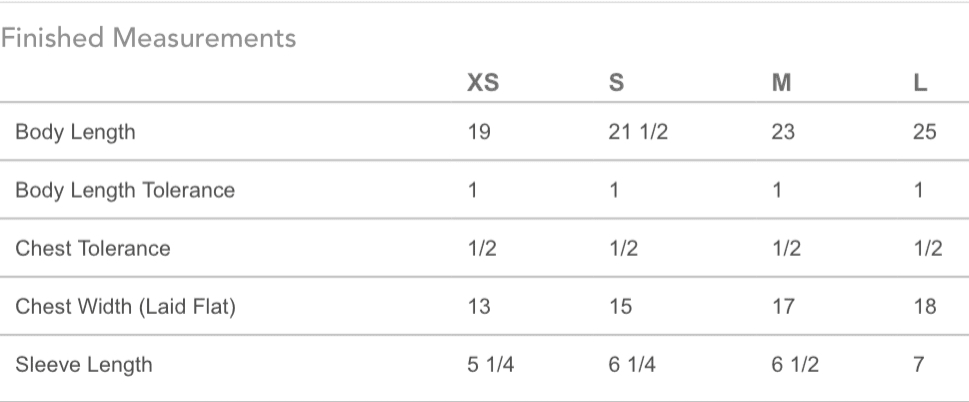Image resolution: width=969 pixels, height=402 pixels.
Task: Click the XS Chest Width value 13
Action: pos(479,306)
